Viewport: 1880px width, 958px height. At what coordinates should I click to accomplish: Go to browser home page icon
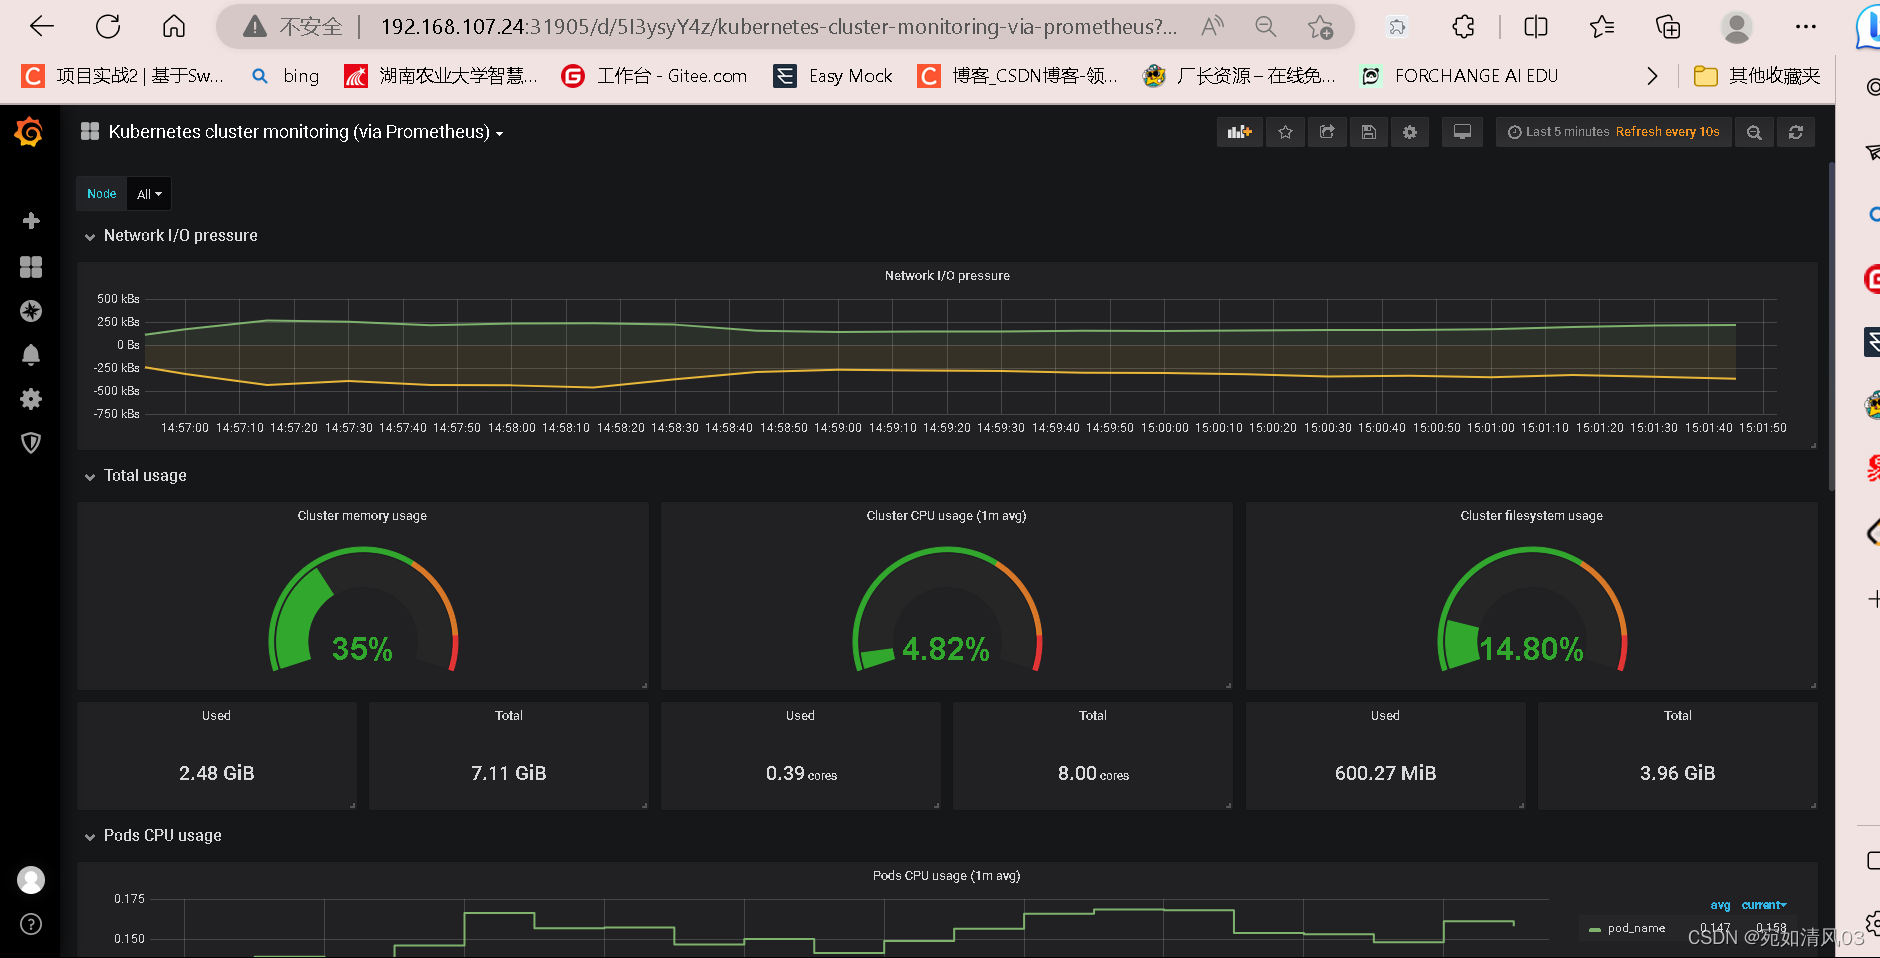(x=174, y=27)
